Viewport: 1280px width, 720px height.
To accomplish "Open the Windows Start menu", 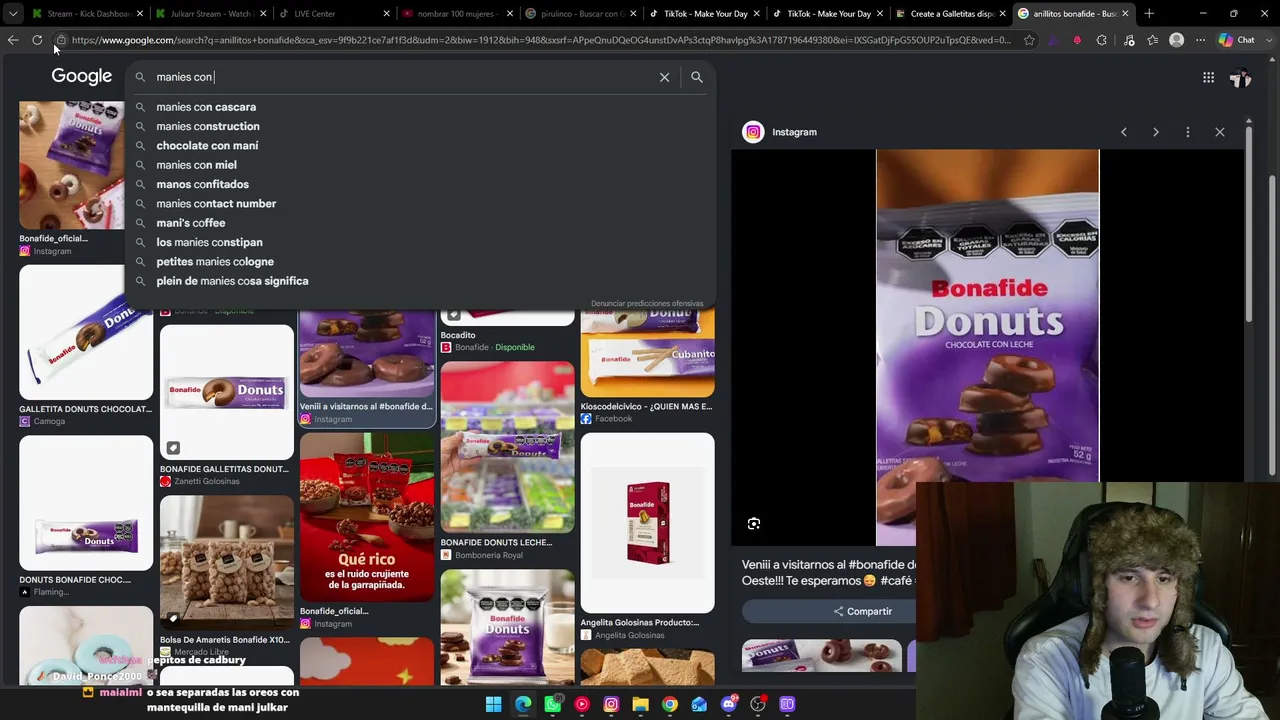I will (494, 704).
